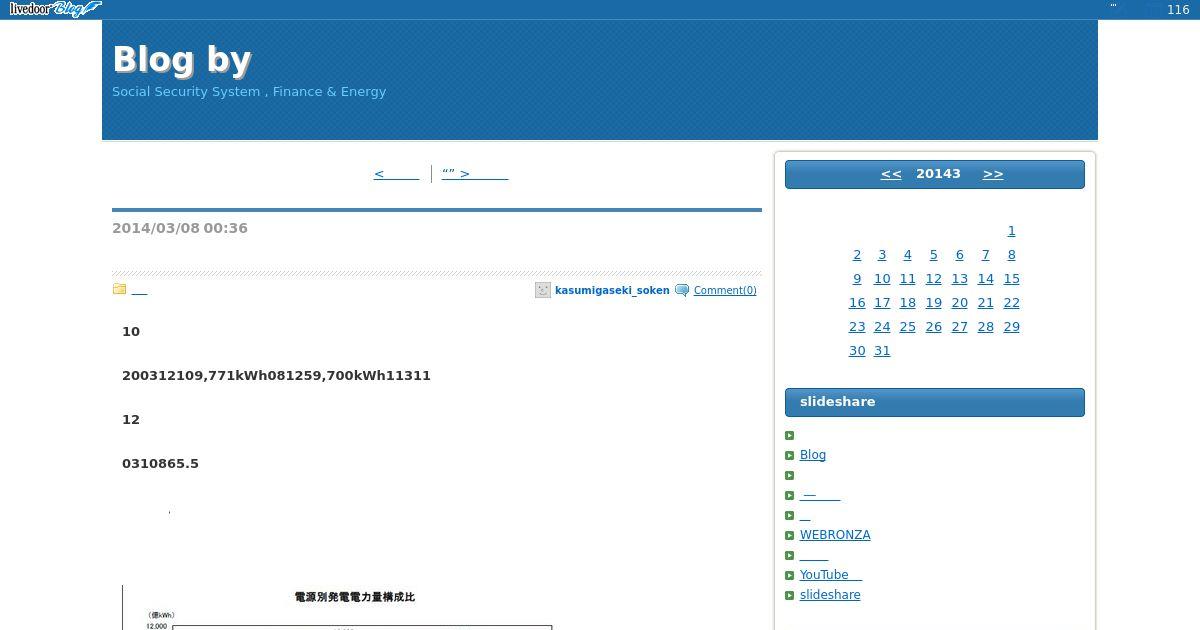Select calendar day 13

click(x=959, y=279)
